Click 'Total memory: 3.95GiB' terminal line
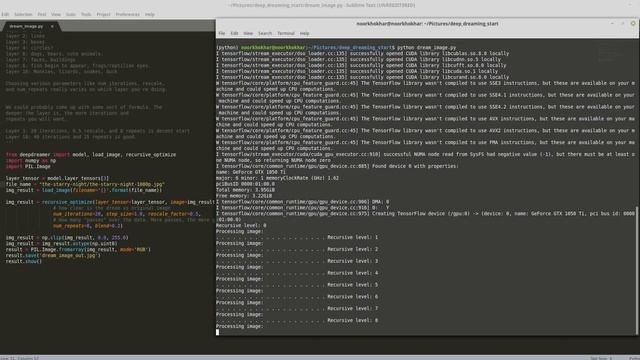Screen dimensions: 640x360 click(x=245, y=190)
